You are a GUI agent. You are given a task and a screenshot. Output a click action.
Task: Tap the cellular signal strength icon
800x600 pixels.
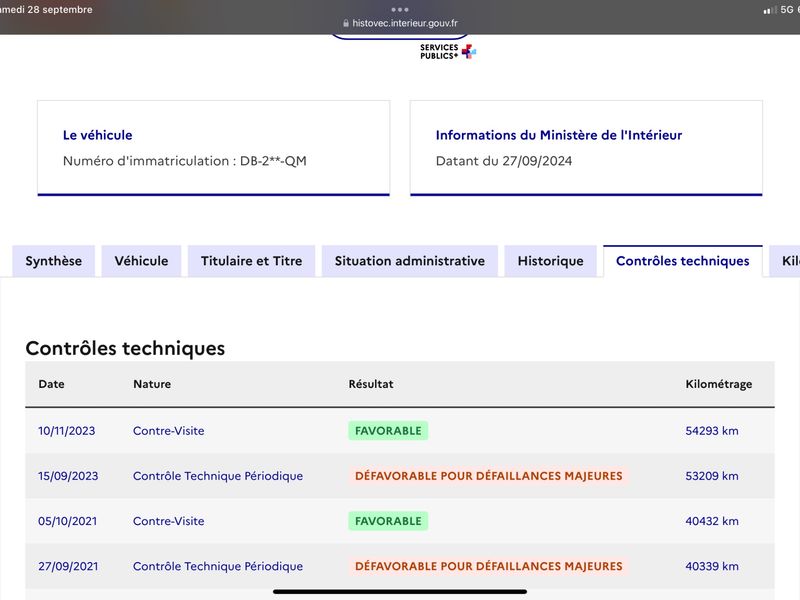770,10
